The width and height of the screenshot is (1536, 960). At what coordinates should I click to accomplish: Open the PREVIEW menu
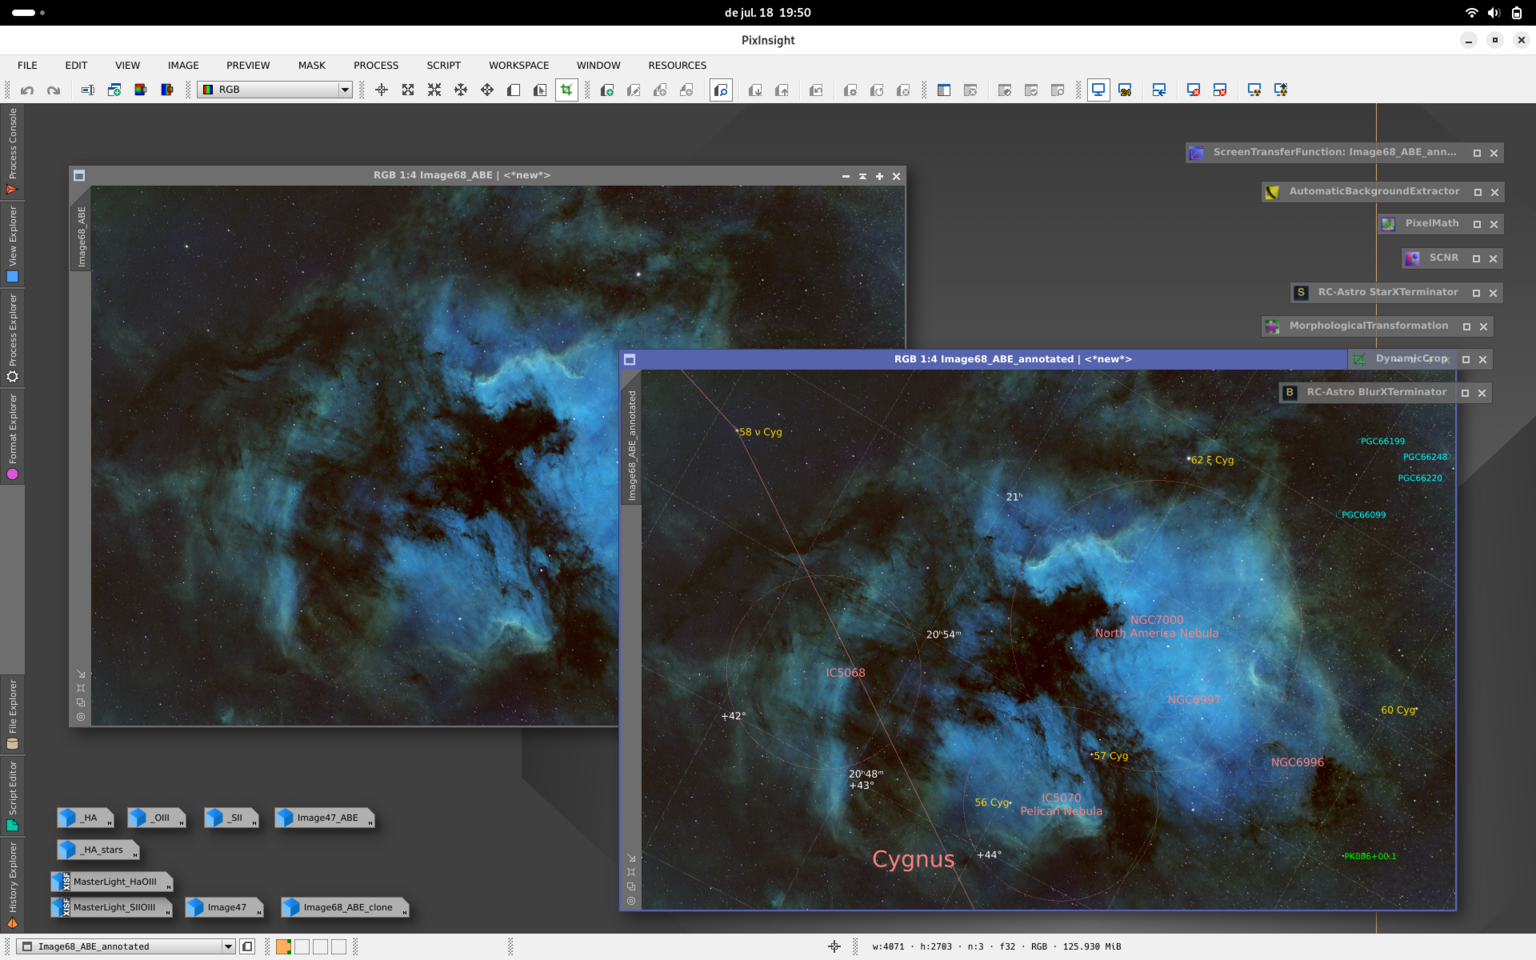click(248, 65)
